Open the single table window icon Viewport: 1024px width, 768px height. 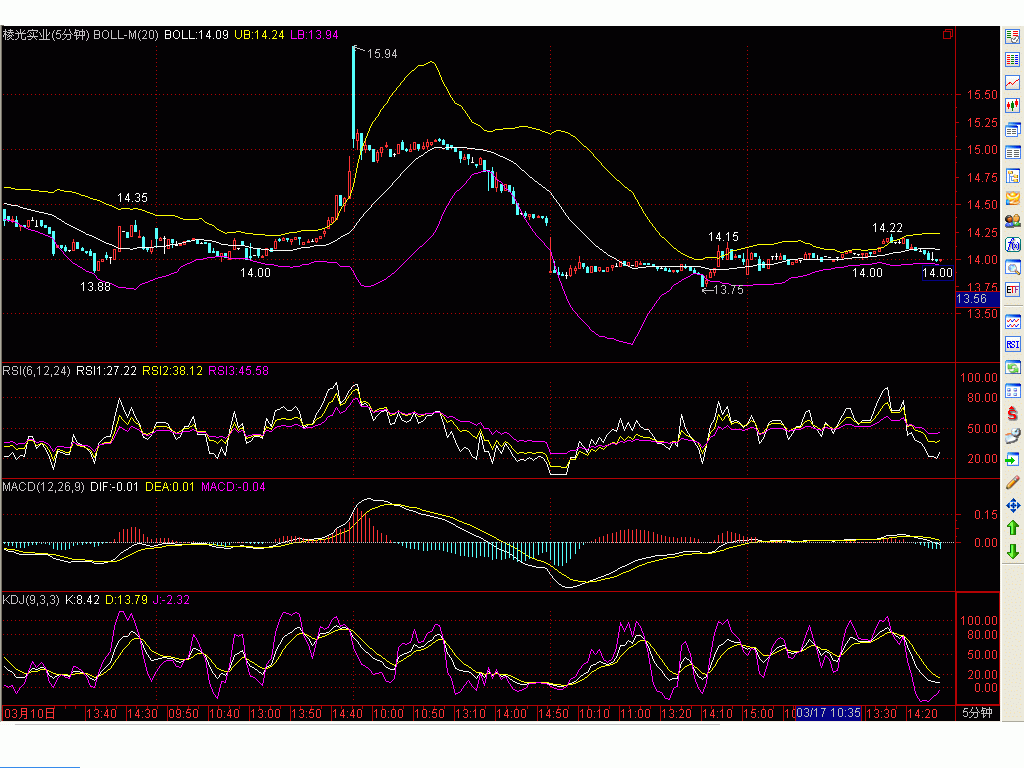[x=1012, y=153]
